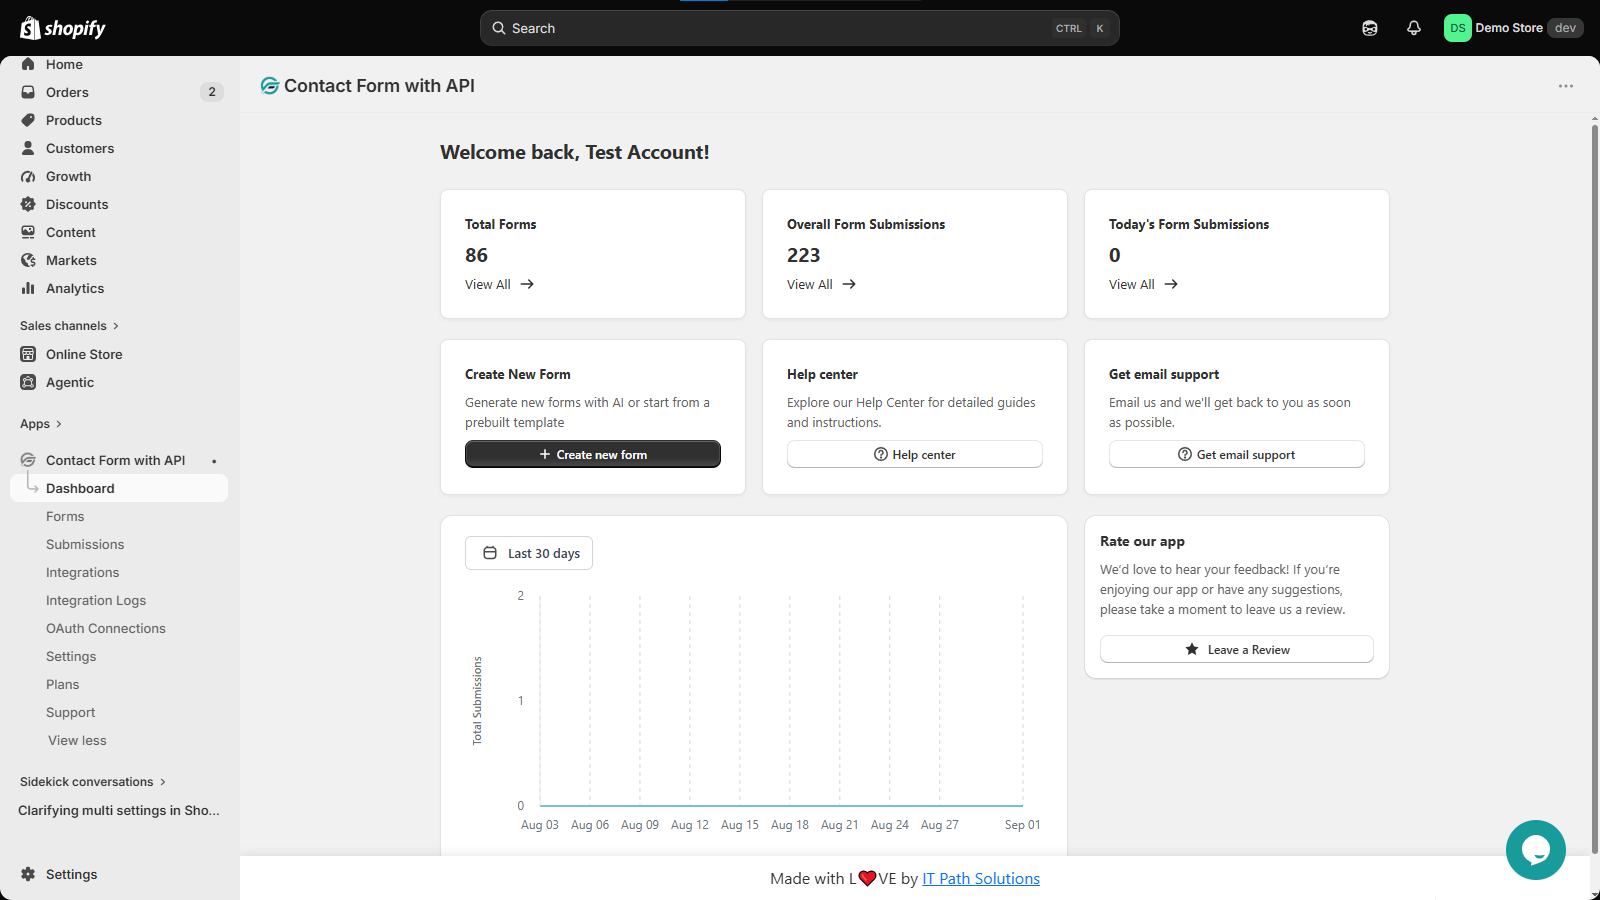Click the Orders count badge 2
The width and height of the screenshot is (1600, 900).
[x=212, y=92]
